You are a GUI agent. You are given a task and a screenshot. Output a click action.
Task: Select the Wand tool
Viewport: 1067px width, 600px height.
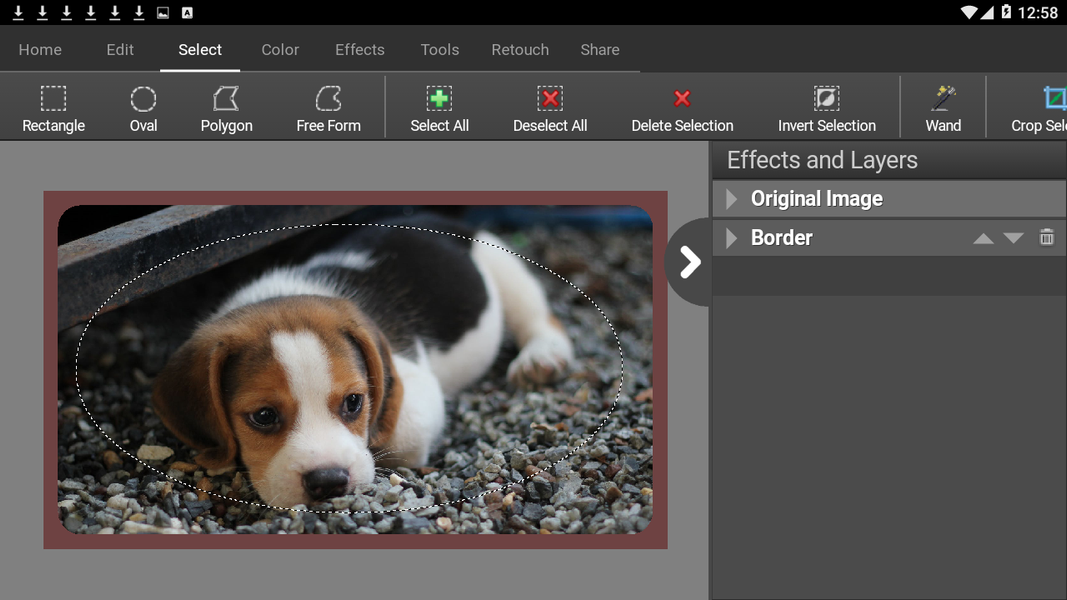(x=943, y=106)
